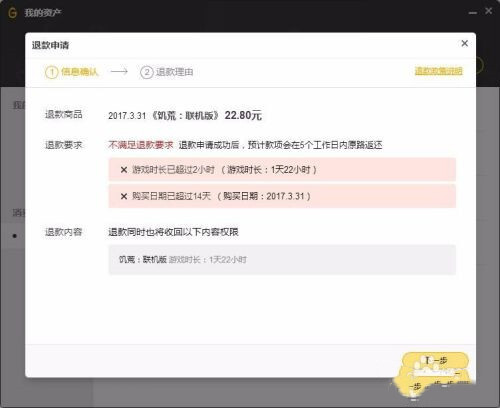
Task: Select the 信息确认 step label
Action: 80,72
